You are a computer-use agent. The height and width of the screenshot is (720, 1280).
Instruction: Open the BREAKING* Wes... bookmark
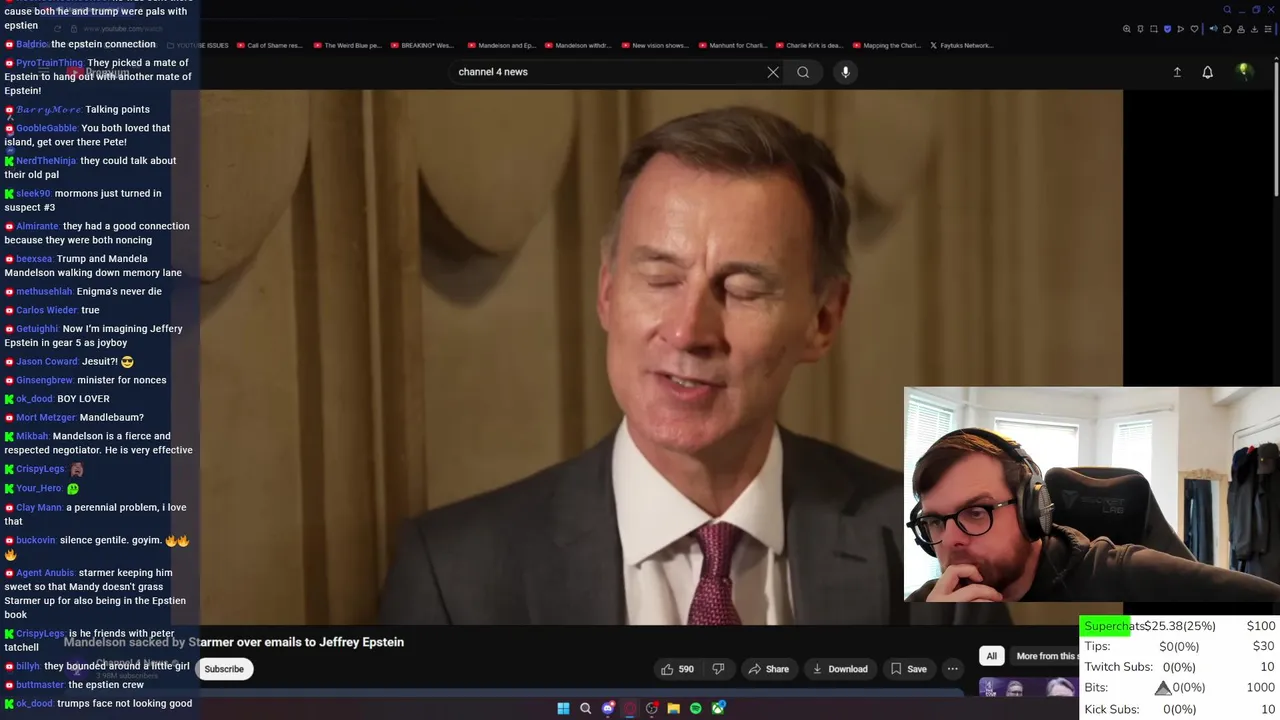[x=422, y=45]
